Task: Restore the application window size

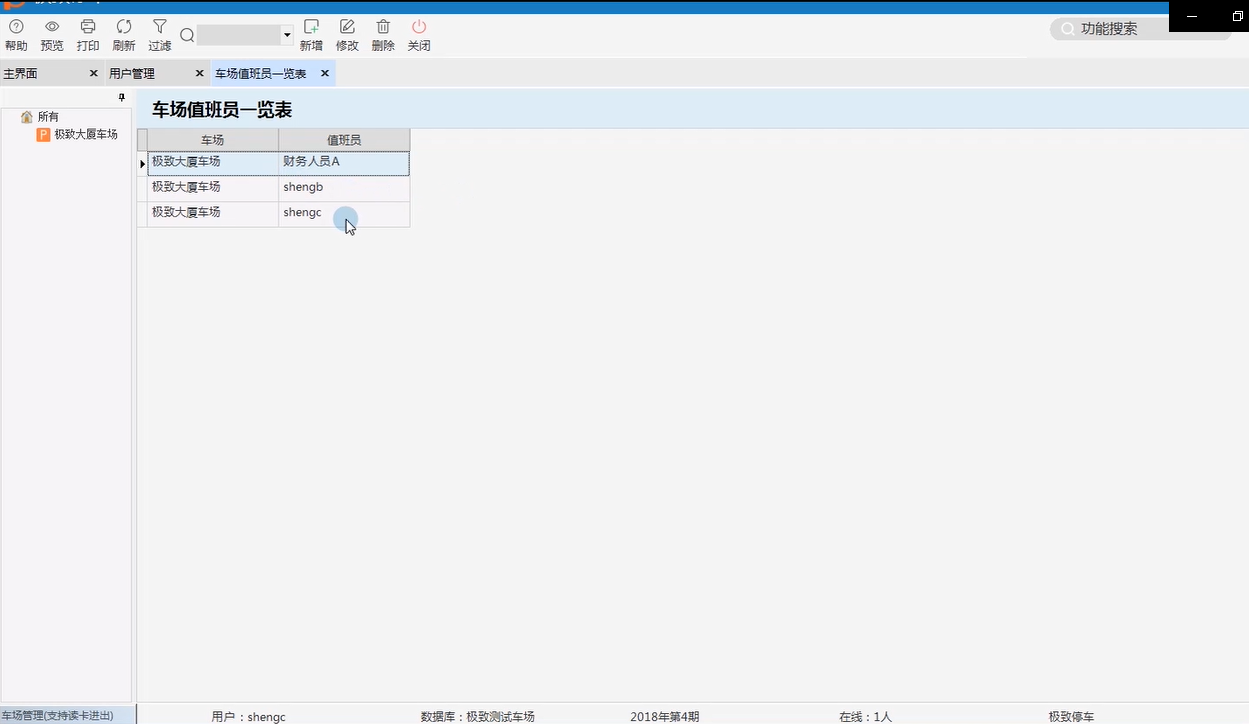Action: [x=1237, y=16]
